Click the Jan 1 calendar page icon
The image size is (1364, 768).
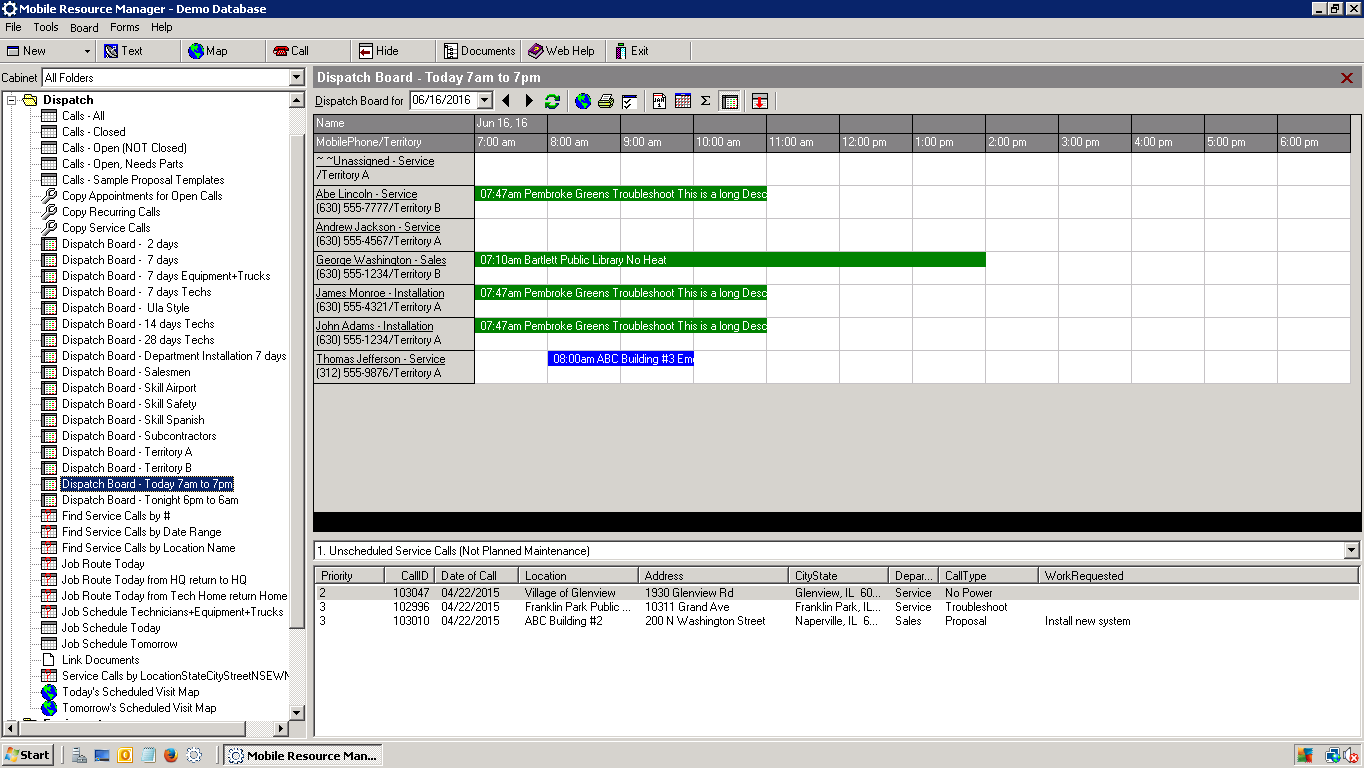tap(660, 101)
